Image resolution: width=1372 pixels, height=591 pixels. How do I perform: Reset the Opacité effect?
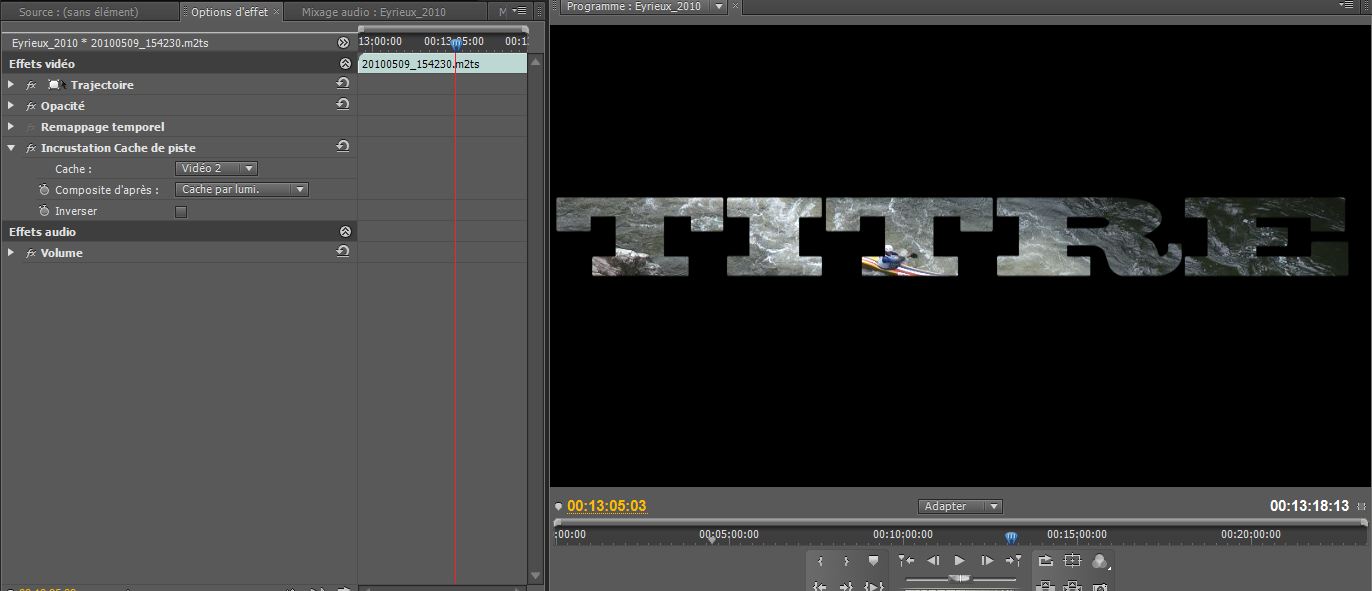(343, 105)
